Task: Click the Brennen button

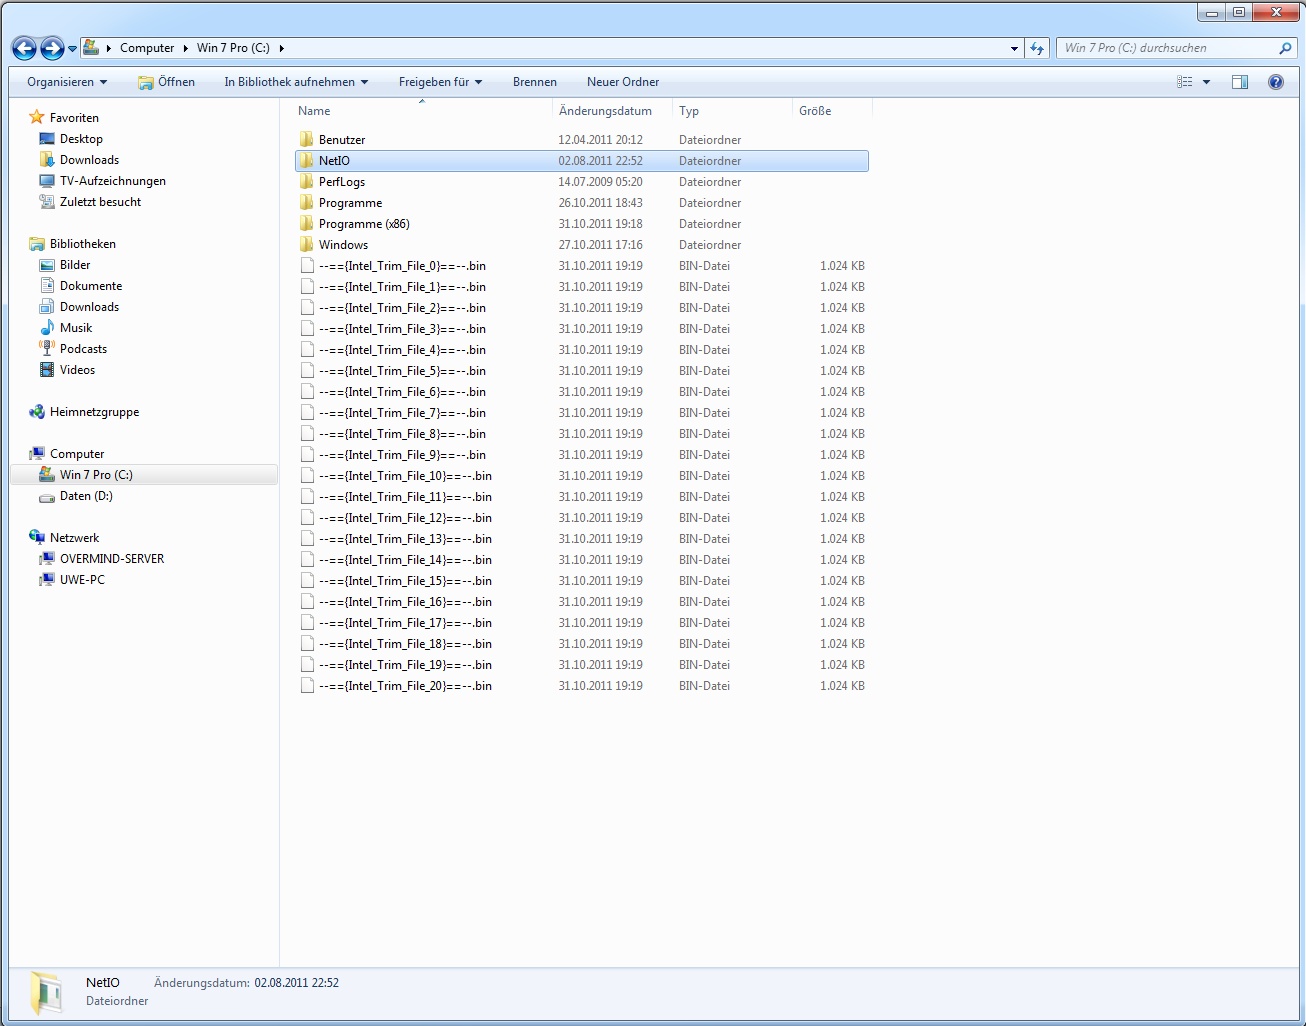Action: click(534, 82)
